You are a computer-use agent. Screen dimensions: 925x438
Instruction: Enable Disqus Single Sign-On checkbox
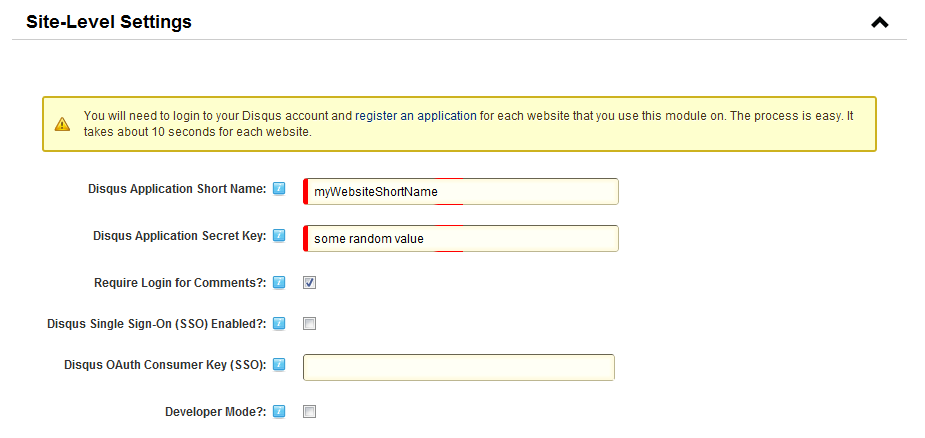[x=310, y=323]
